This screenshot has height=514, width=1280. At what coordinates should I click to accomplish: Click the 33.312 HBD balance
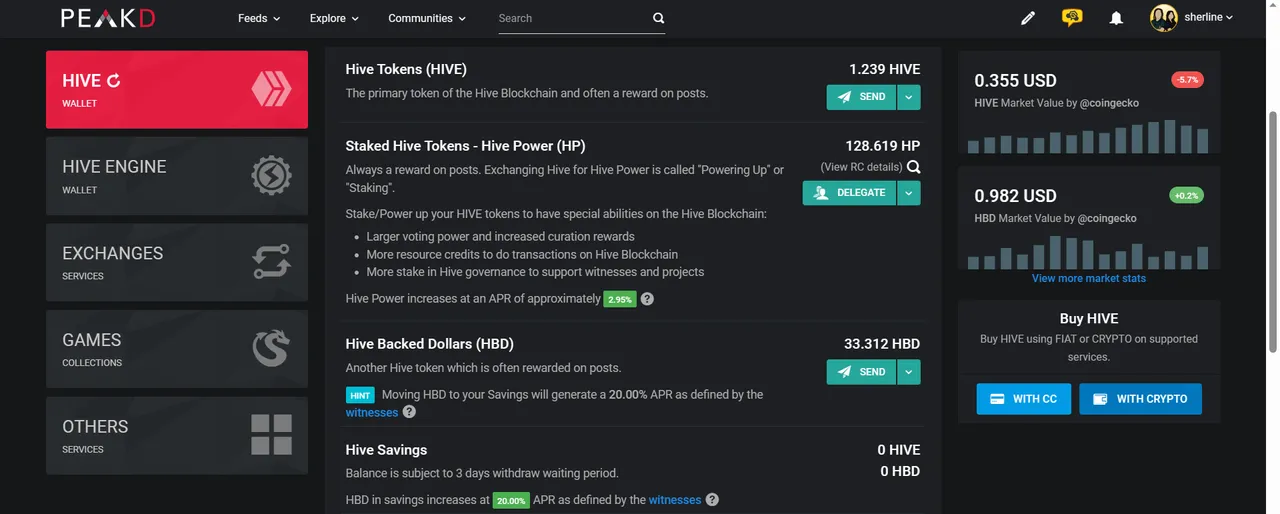882,344
